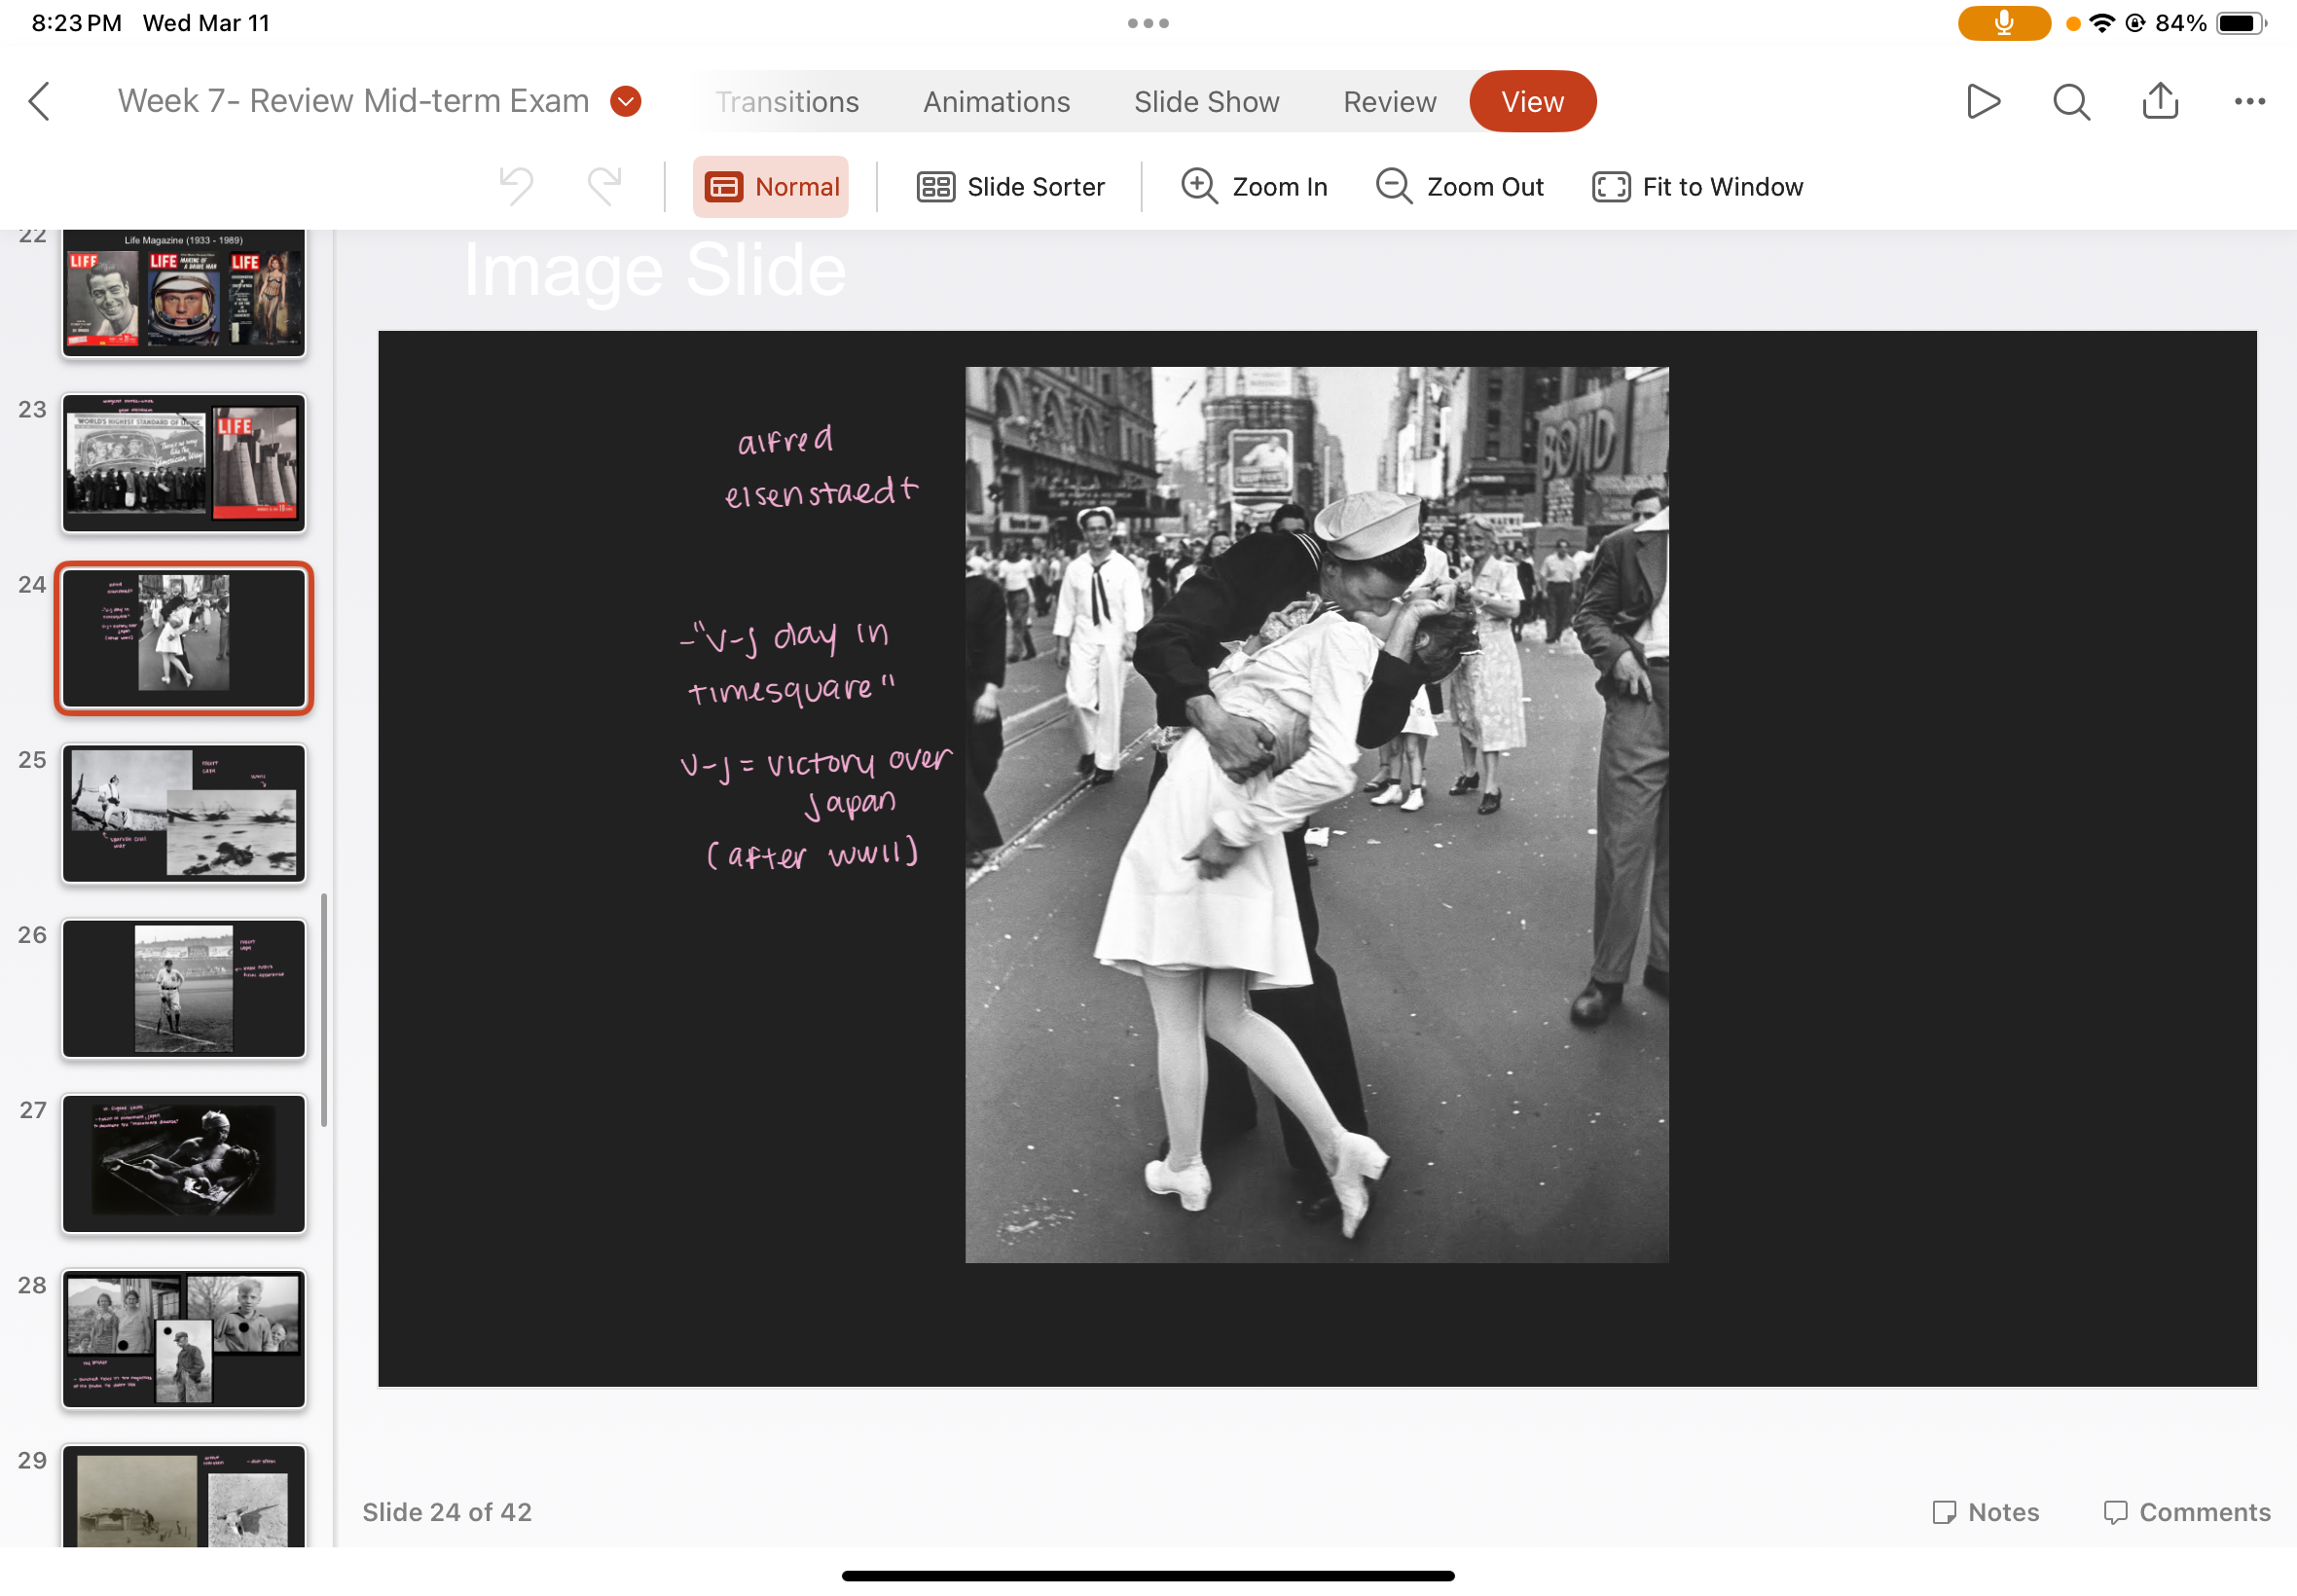
Task: Select Fit to Window
Action: (x=1697, y=187)
